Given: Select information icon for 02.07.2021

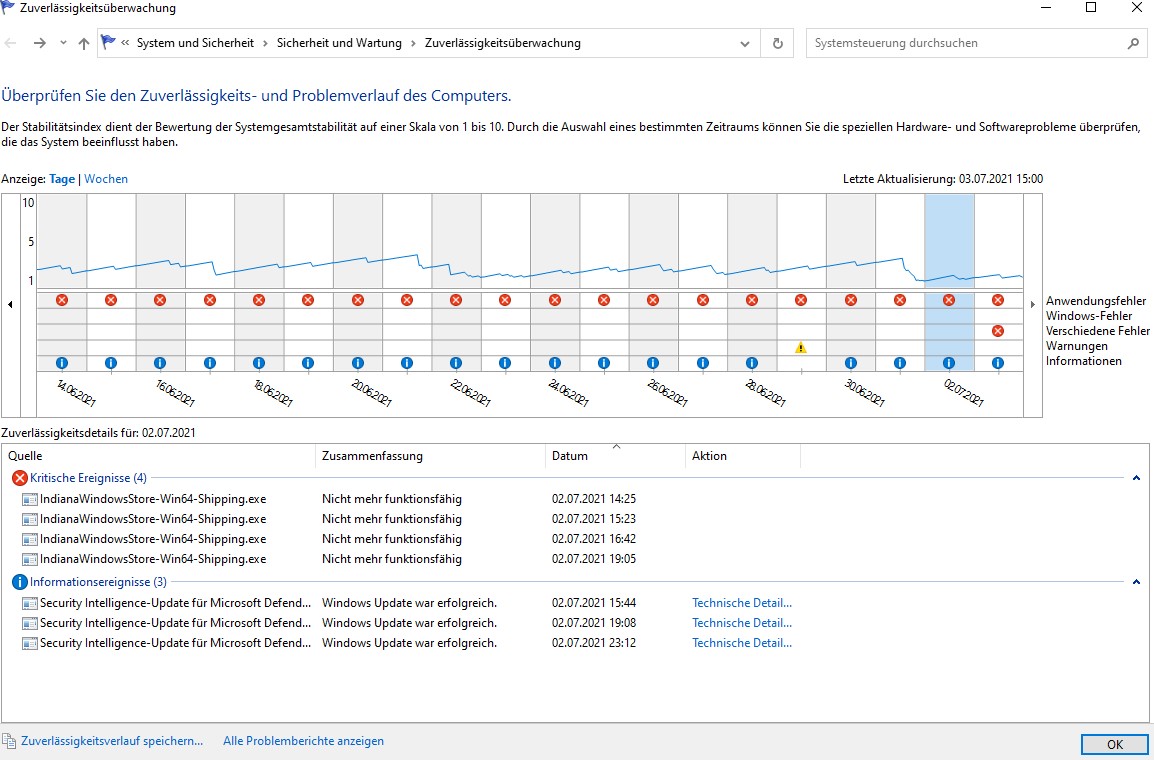Looking at the screenshot, I should click(949, 363).
